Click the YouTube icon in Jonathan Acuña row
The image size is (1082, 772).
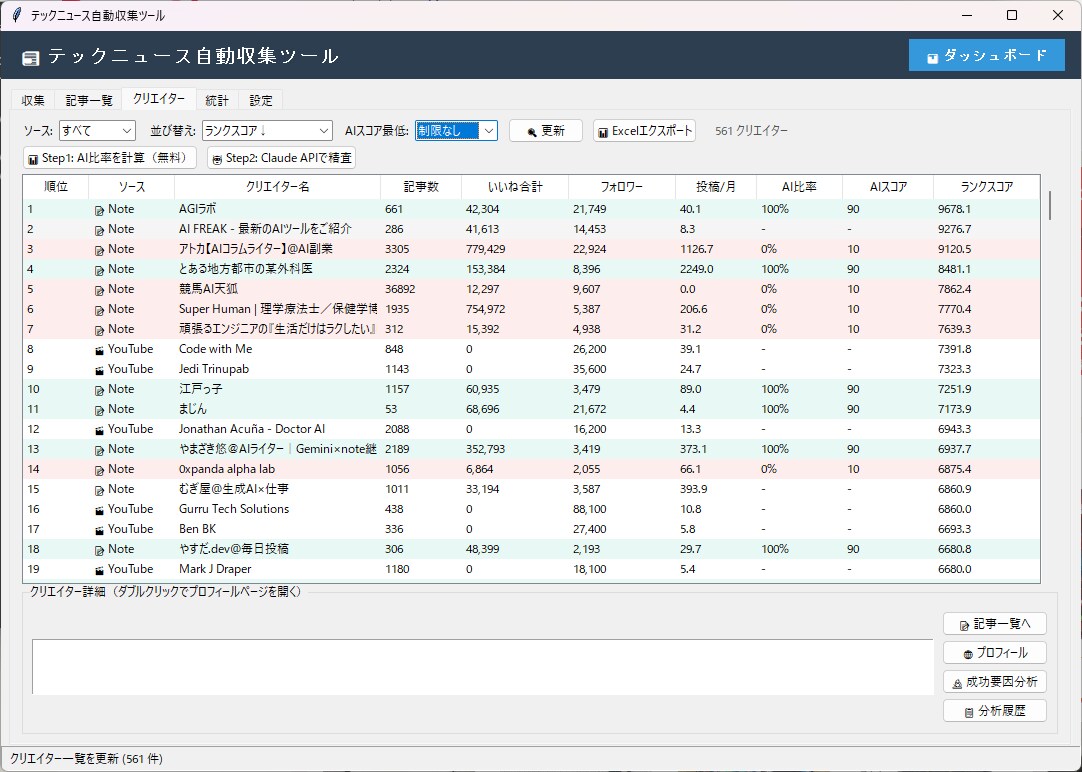click(x=99, y=430)
